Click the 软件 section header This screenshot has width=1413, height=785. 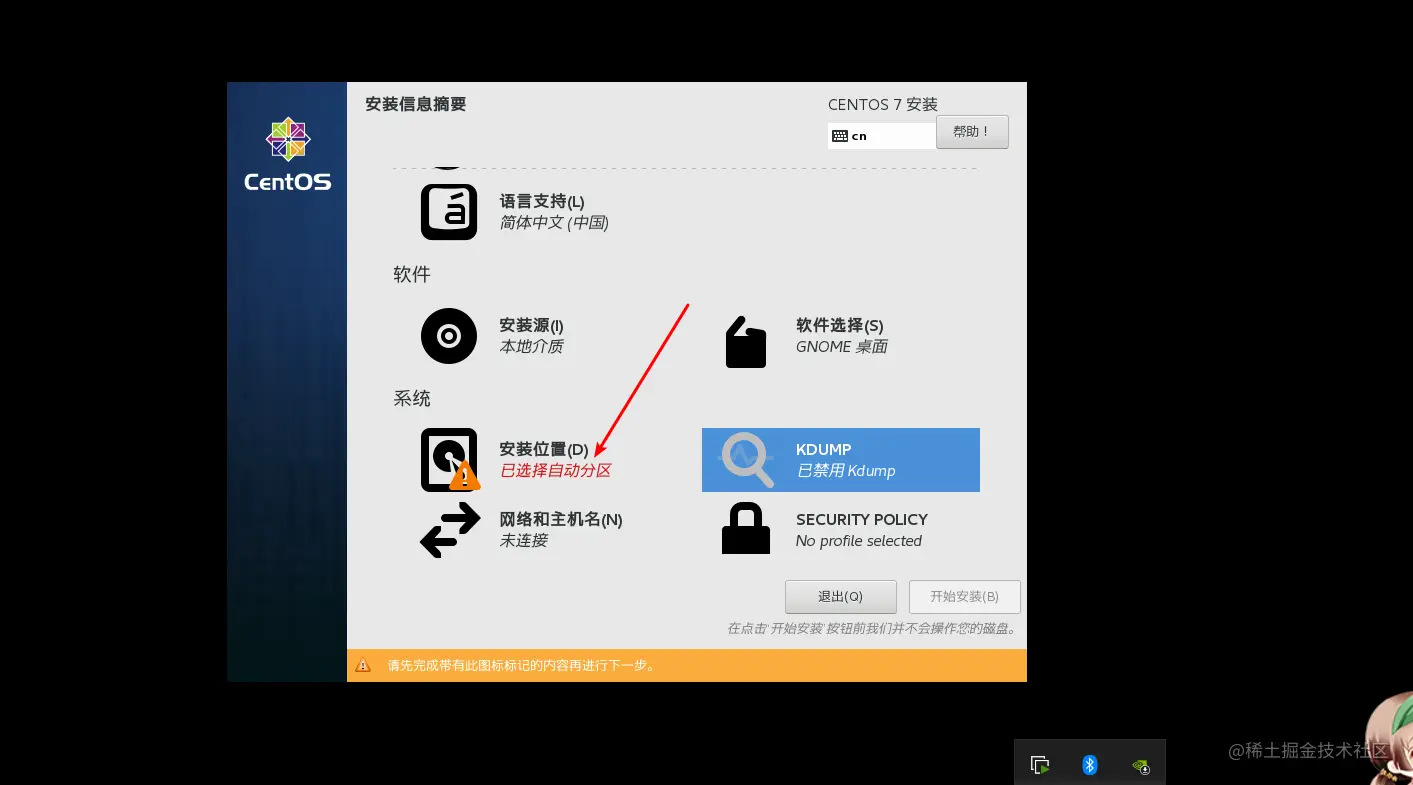pyautogui.click(x=411, y=274)
